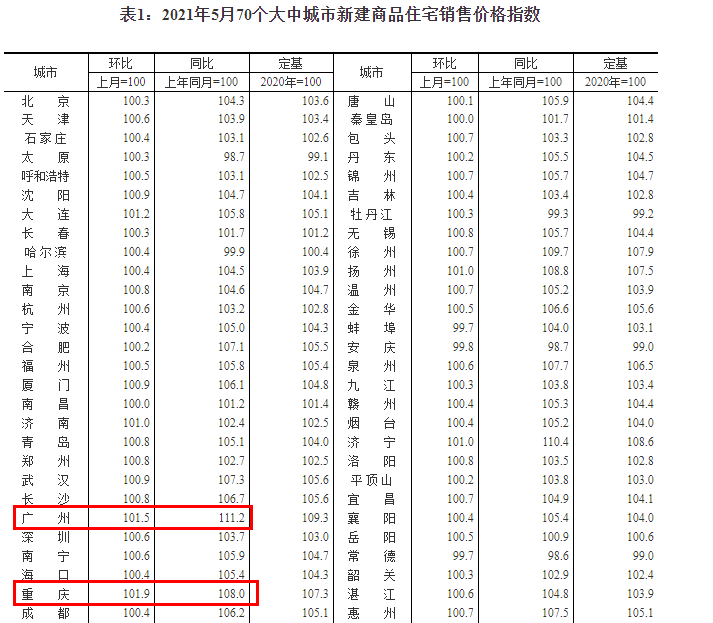Click the table title text about 2021年5月70个大中城市

click(330, 15)
